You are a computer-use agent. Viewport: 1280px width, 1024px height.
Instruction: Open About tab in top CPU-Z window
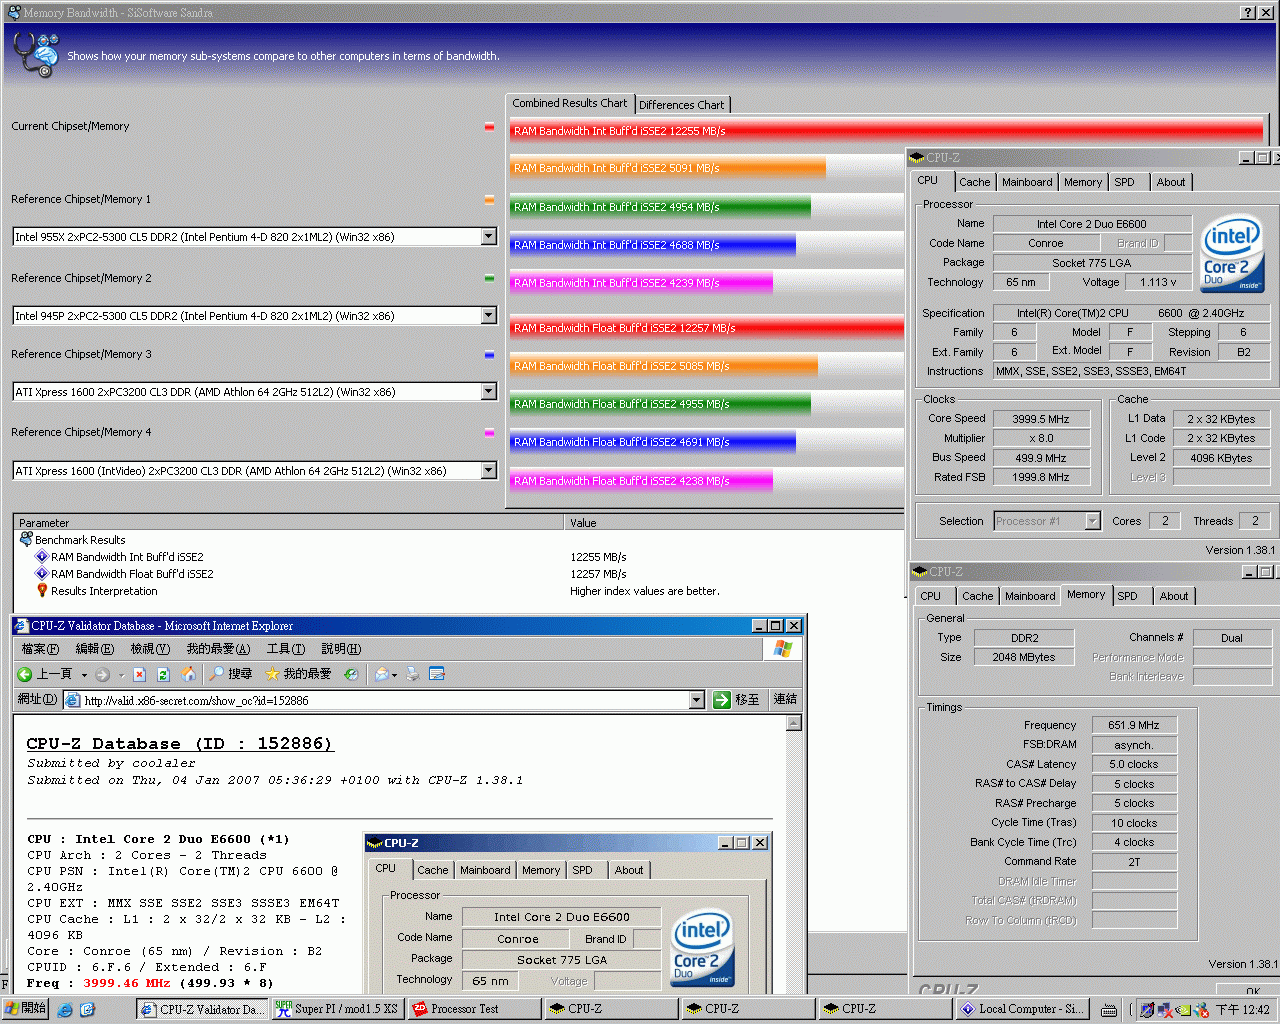click(1171, 182)
